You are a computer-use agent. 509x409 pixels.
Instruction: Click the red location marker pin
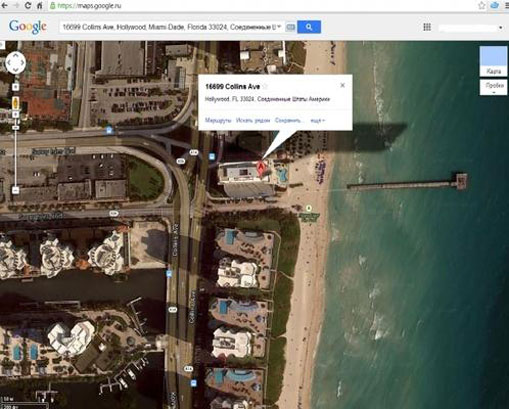click(x=261, y=168)
